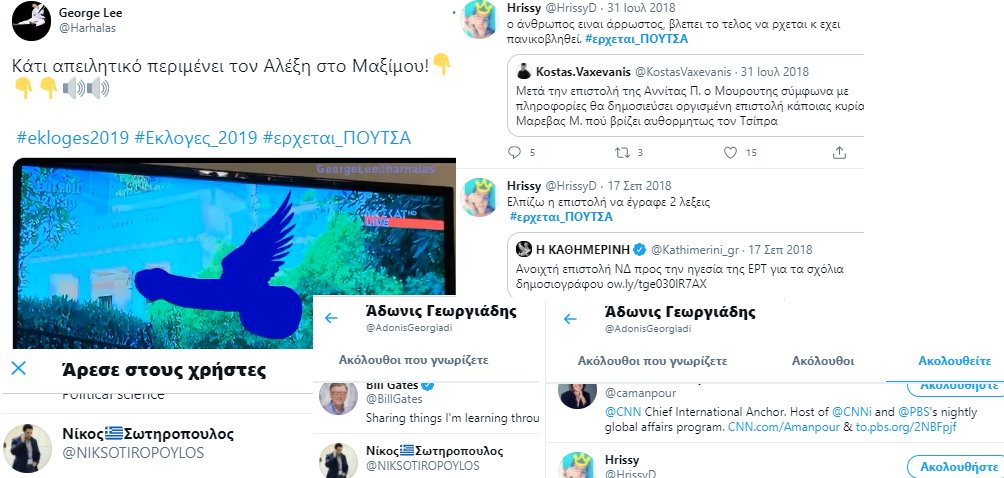Open the quoted Η ΚΑΘΗΜΕΡΙΝΗ tweet
Image resolution: width=1004 pixels, height=478 pixels.
(685, 266)
